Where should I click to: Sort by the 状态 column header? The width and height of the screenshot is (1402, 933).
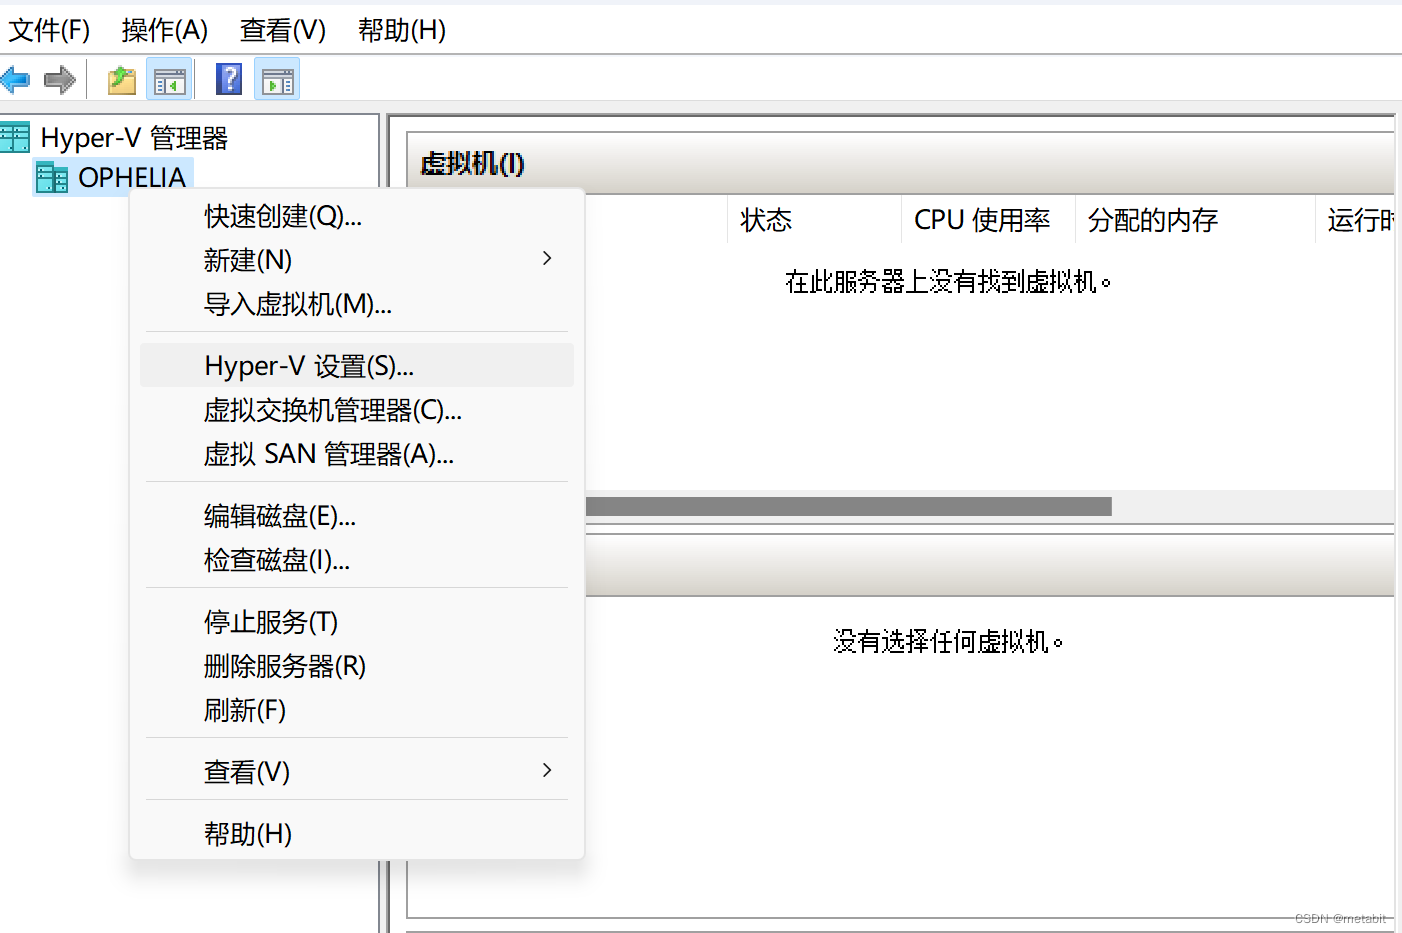[814, 220]
